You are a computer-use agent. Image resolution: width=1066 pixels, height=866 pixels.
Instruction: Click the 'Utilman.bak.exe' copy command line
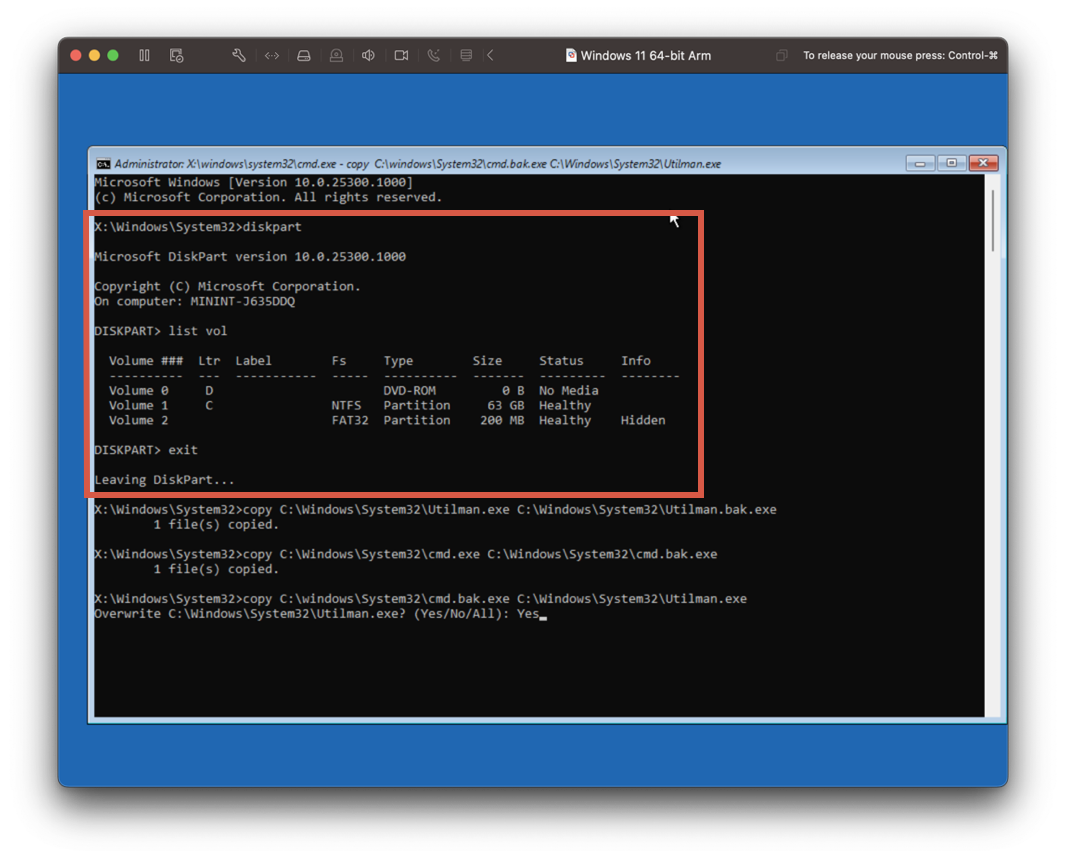(435, 510)
